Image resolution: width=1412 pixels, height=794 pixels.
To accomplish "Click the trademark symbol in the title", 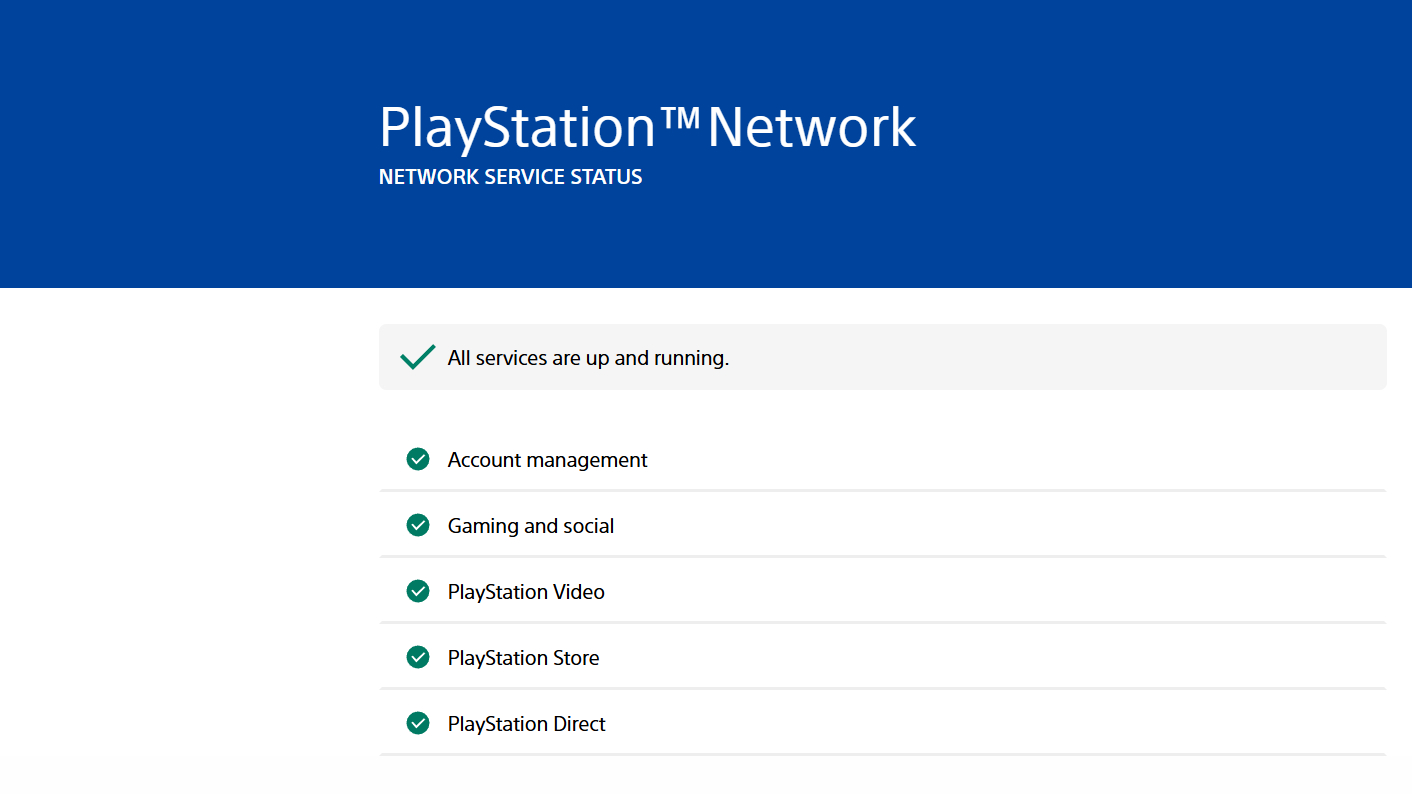I will point(681,116).
